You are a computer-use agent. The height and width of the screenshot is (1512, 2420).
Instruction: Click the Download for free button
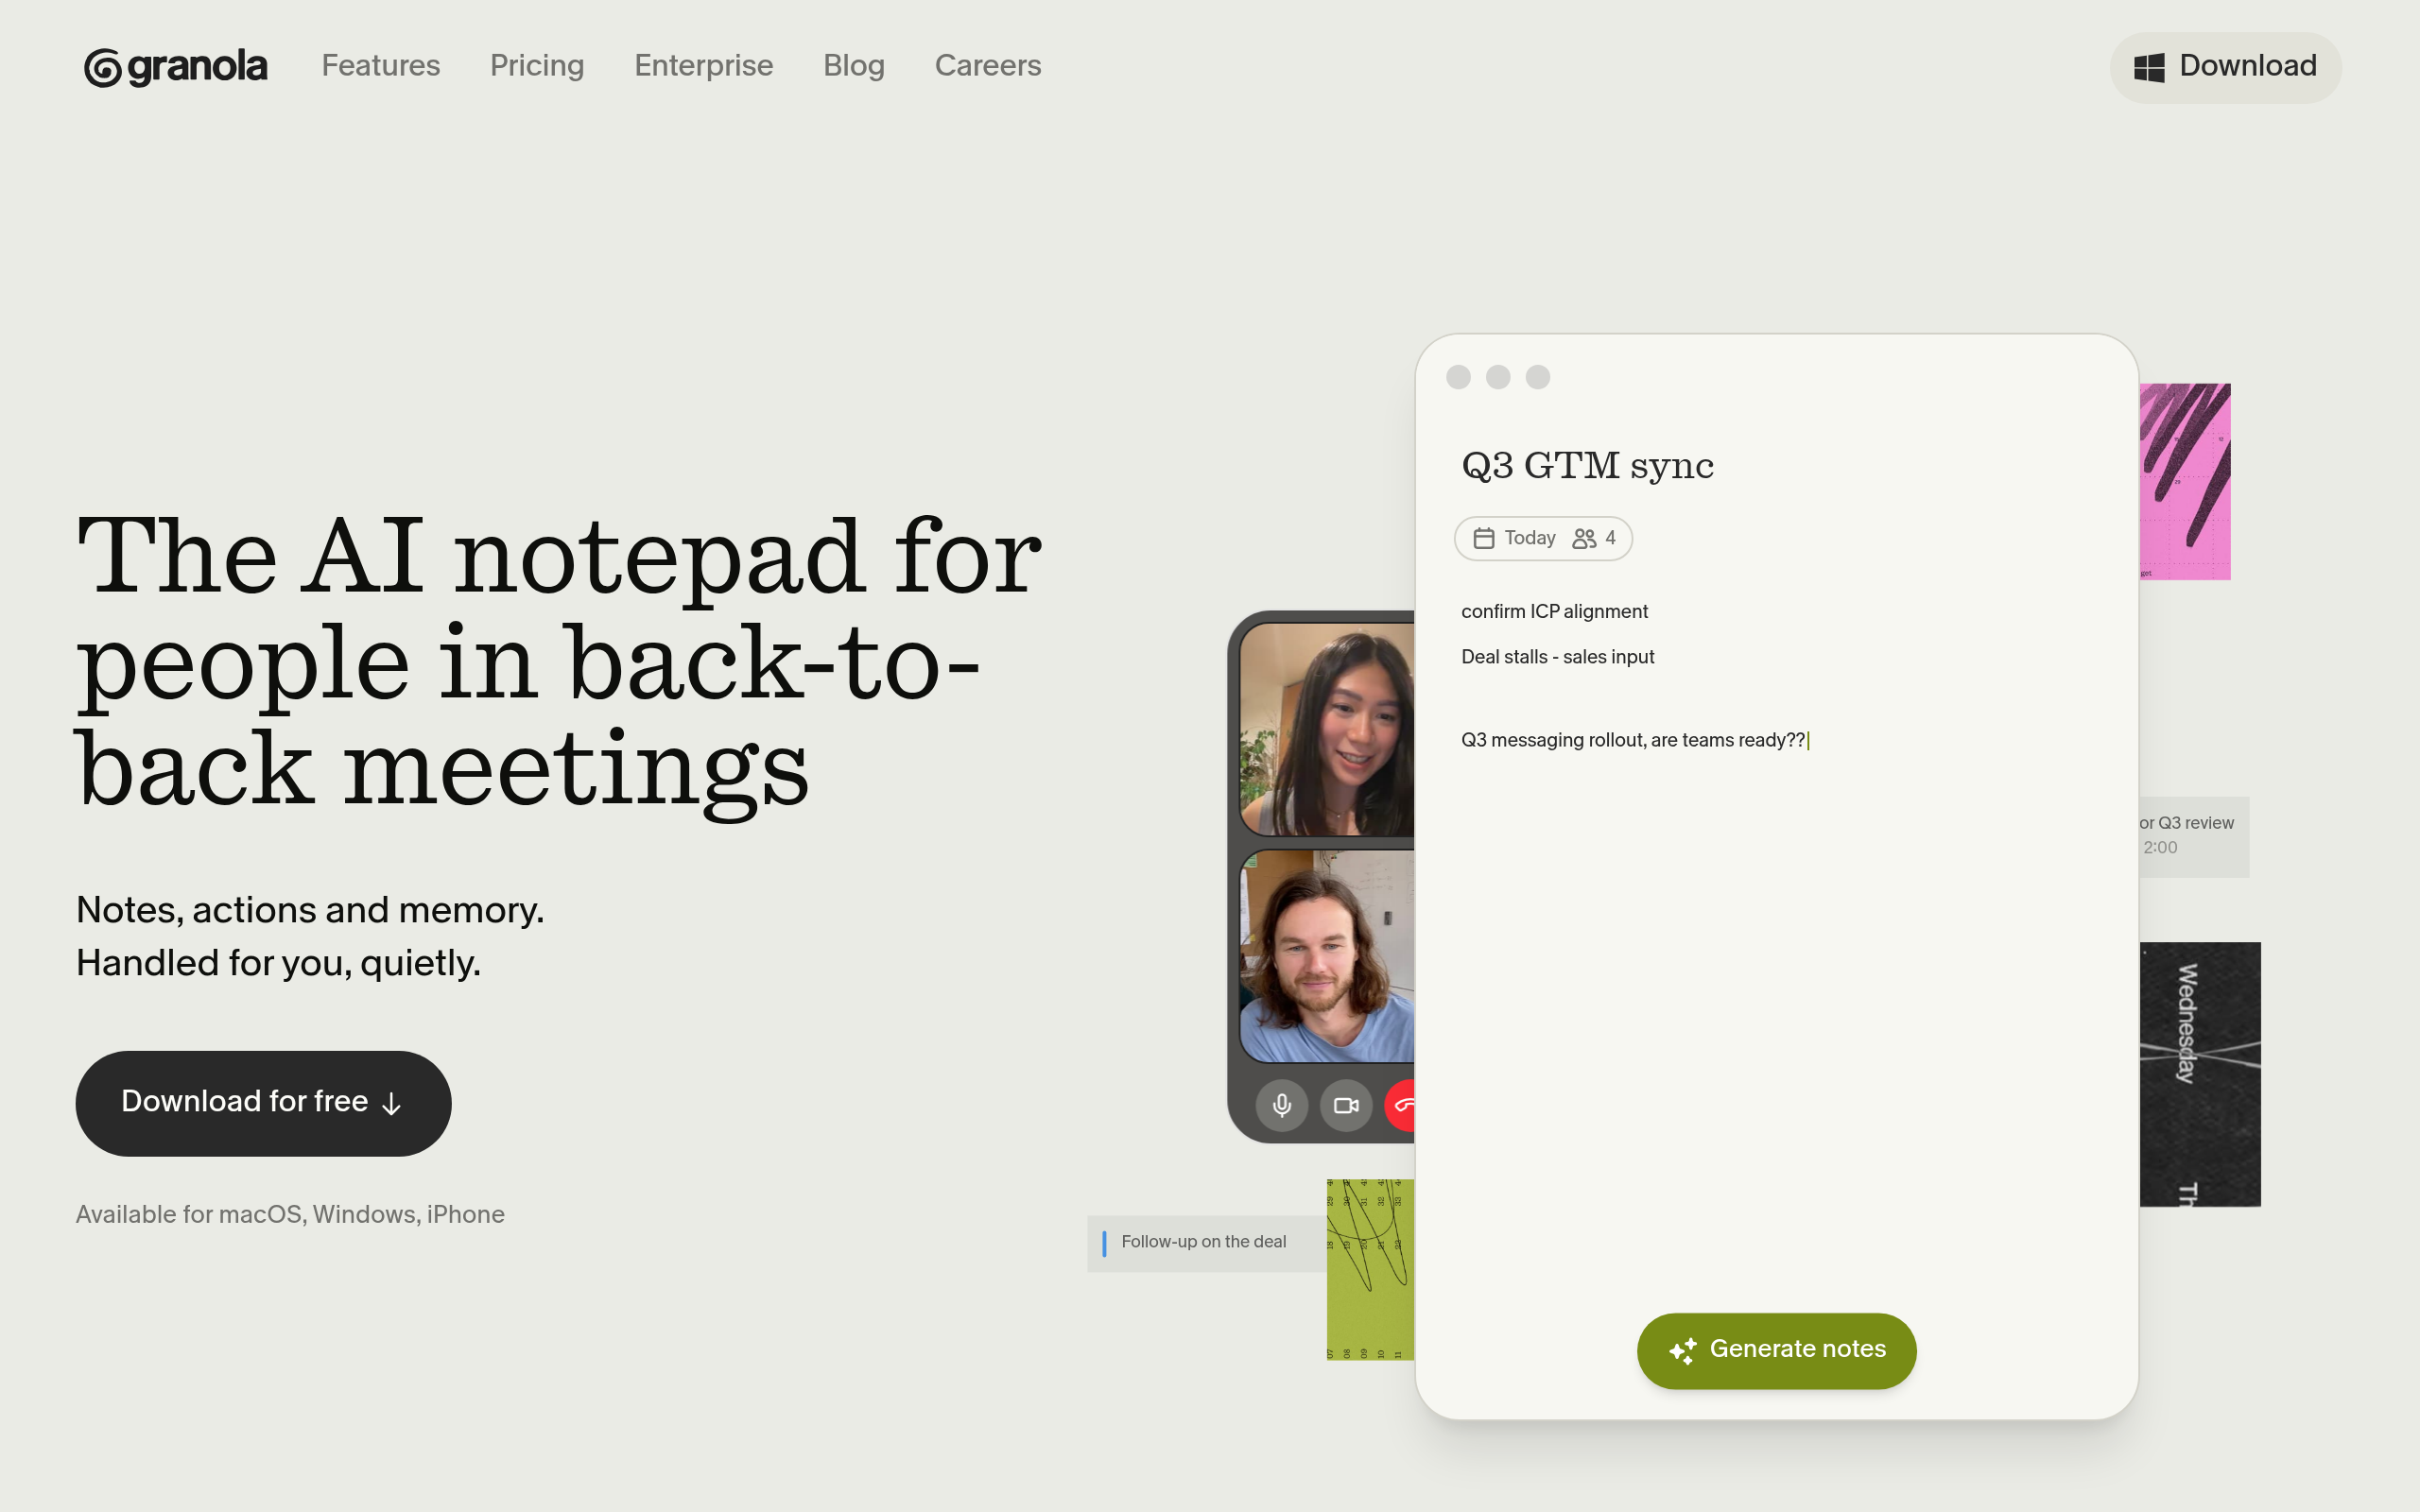tap(263, 1103)
